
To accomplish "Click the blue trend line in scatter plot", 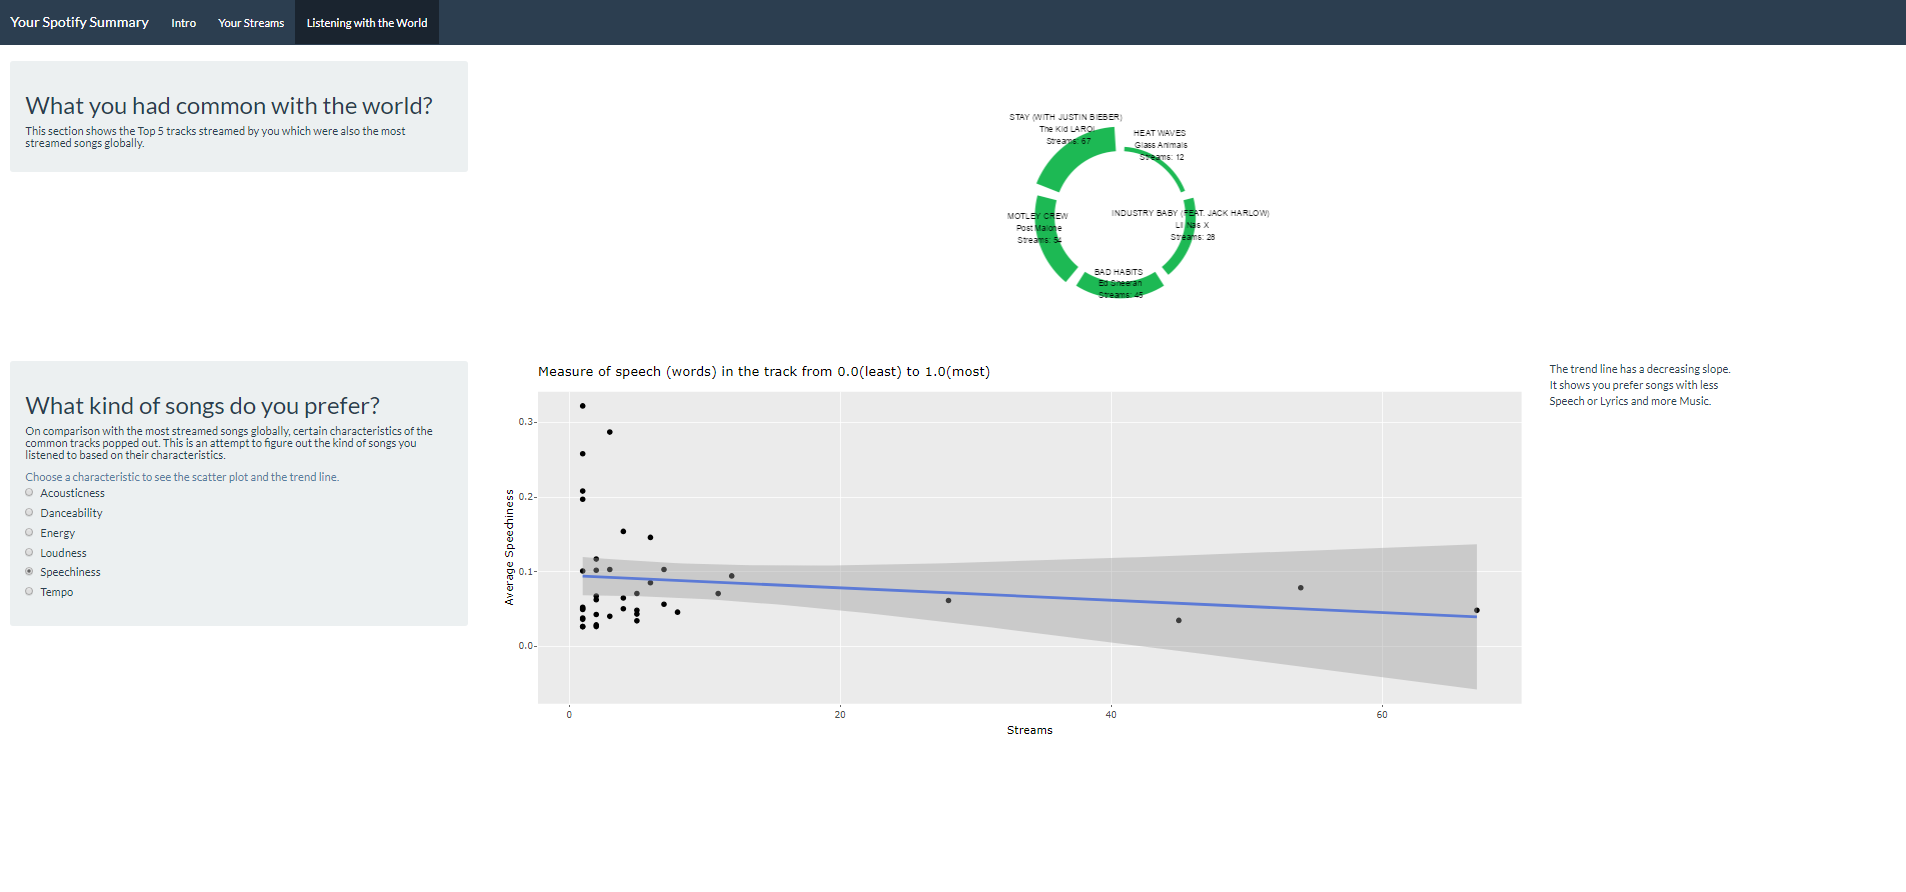I will click(1030, 597).
